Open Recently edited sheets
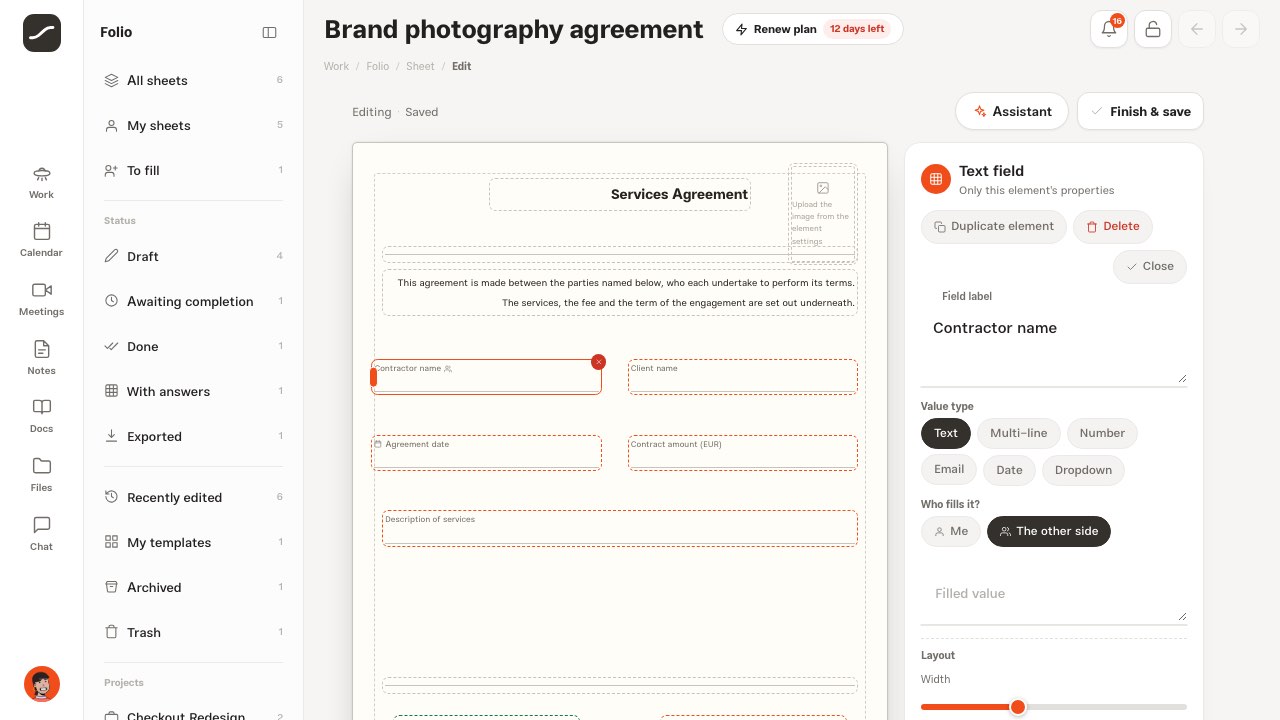This screenshot has height=720, width=1280. pyautogui.click(x=194, y=497)
